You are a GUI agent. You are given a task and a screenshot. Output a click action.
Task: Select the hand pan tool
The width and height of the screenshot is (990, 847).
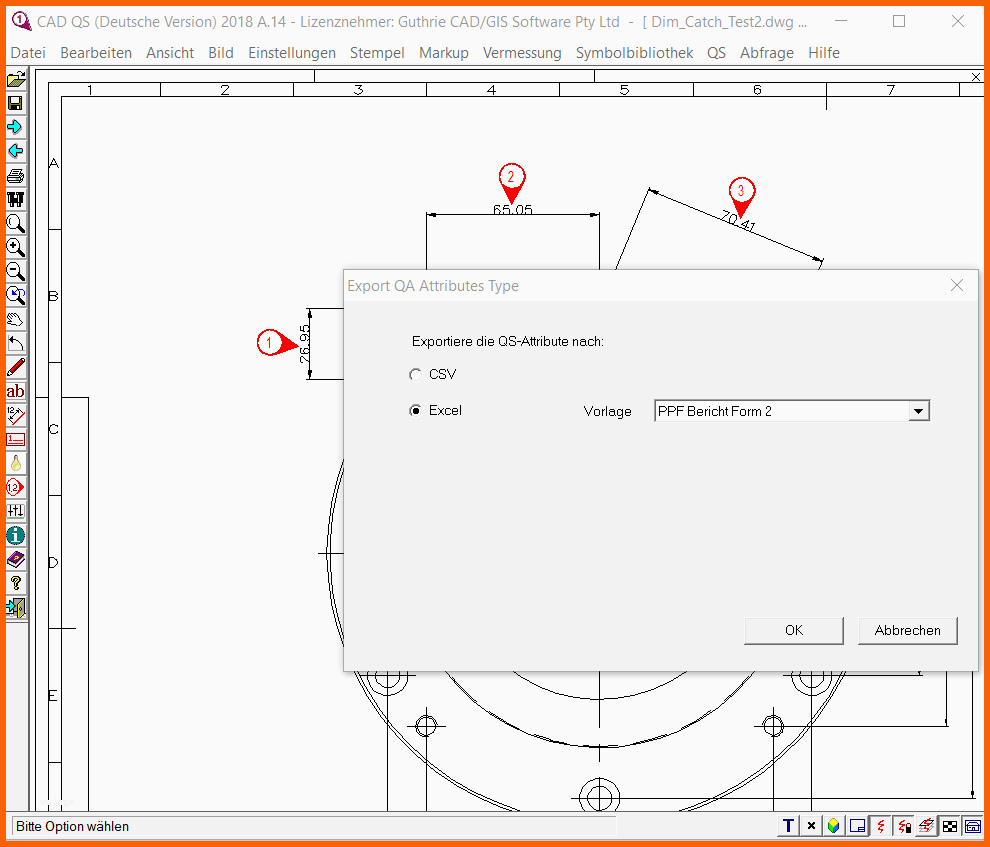point(16,319)
